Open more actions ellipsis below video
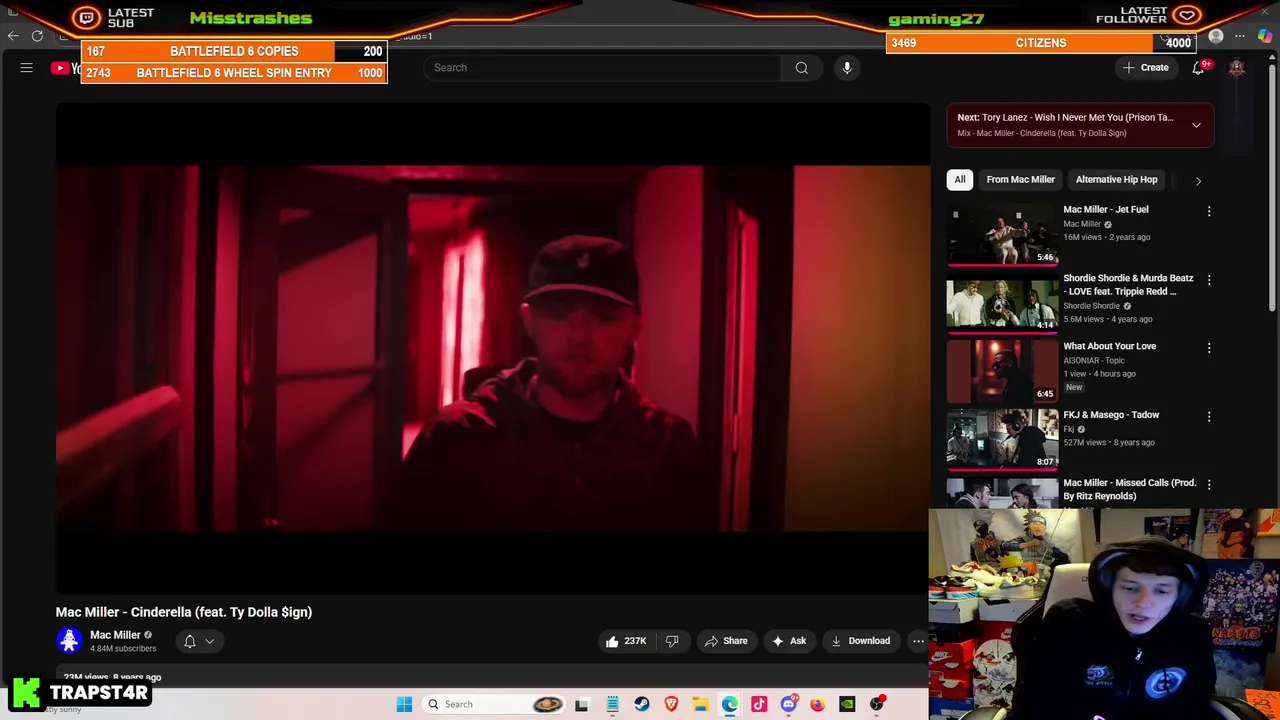 pyautogui.click(x=918, y=641)
